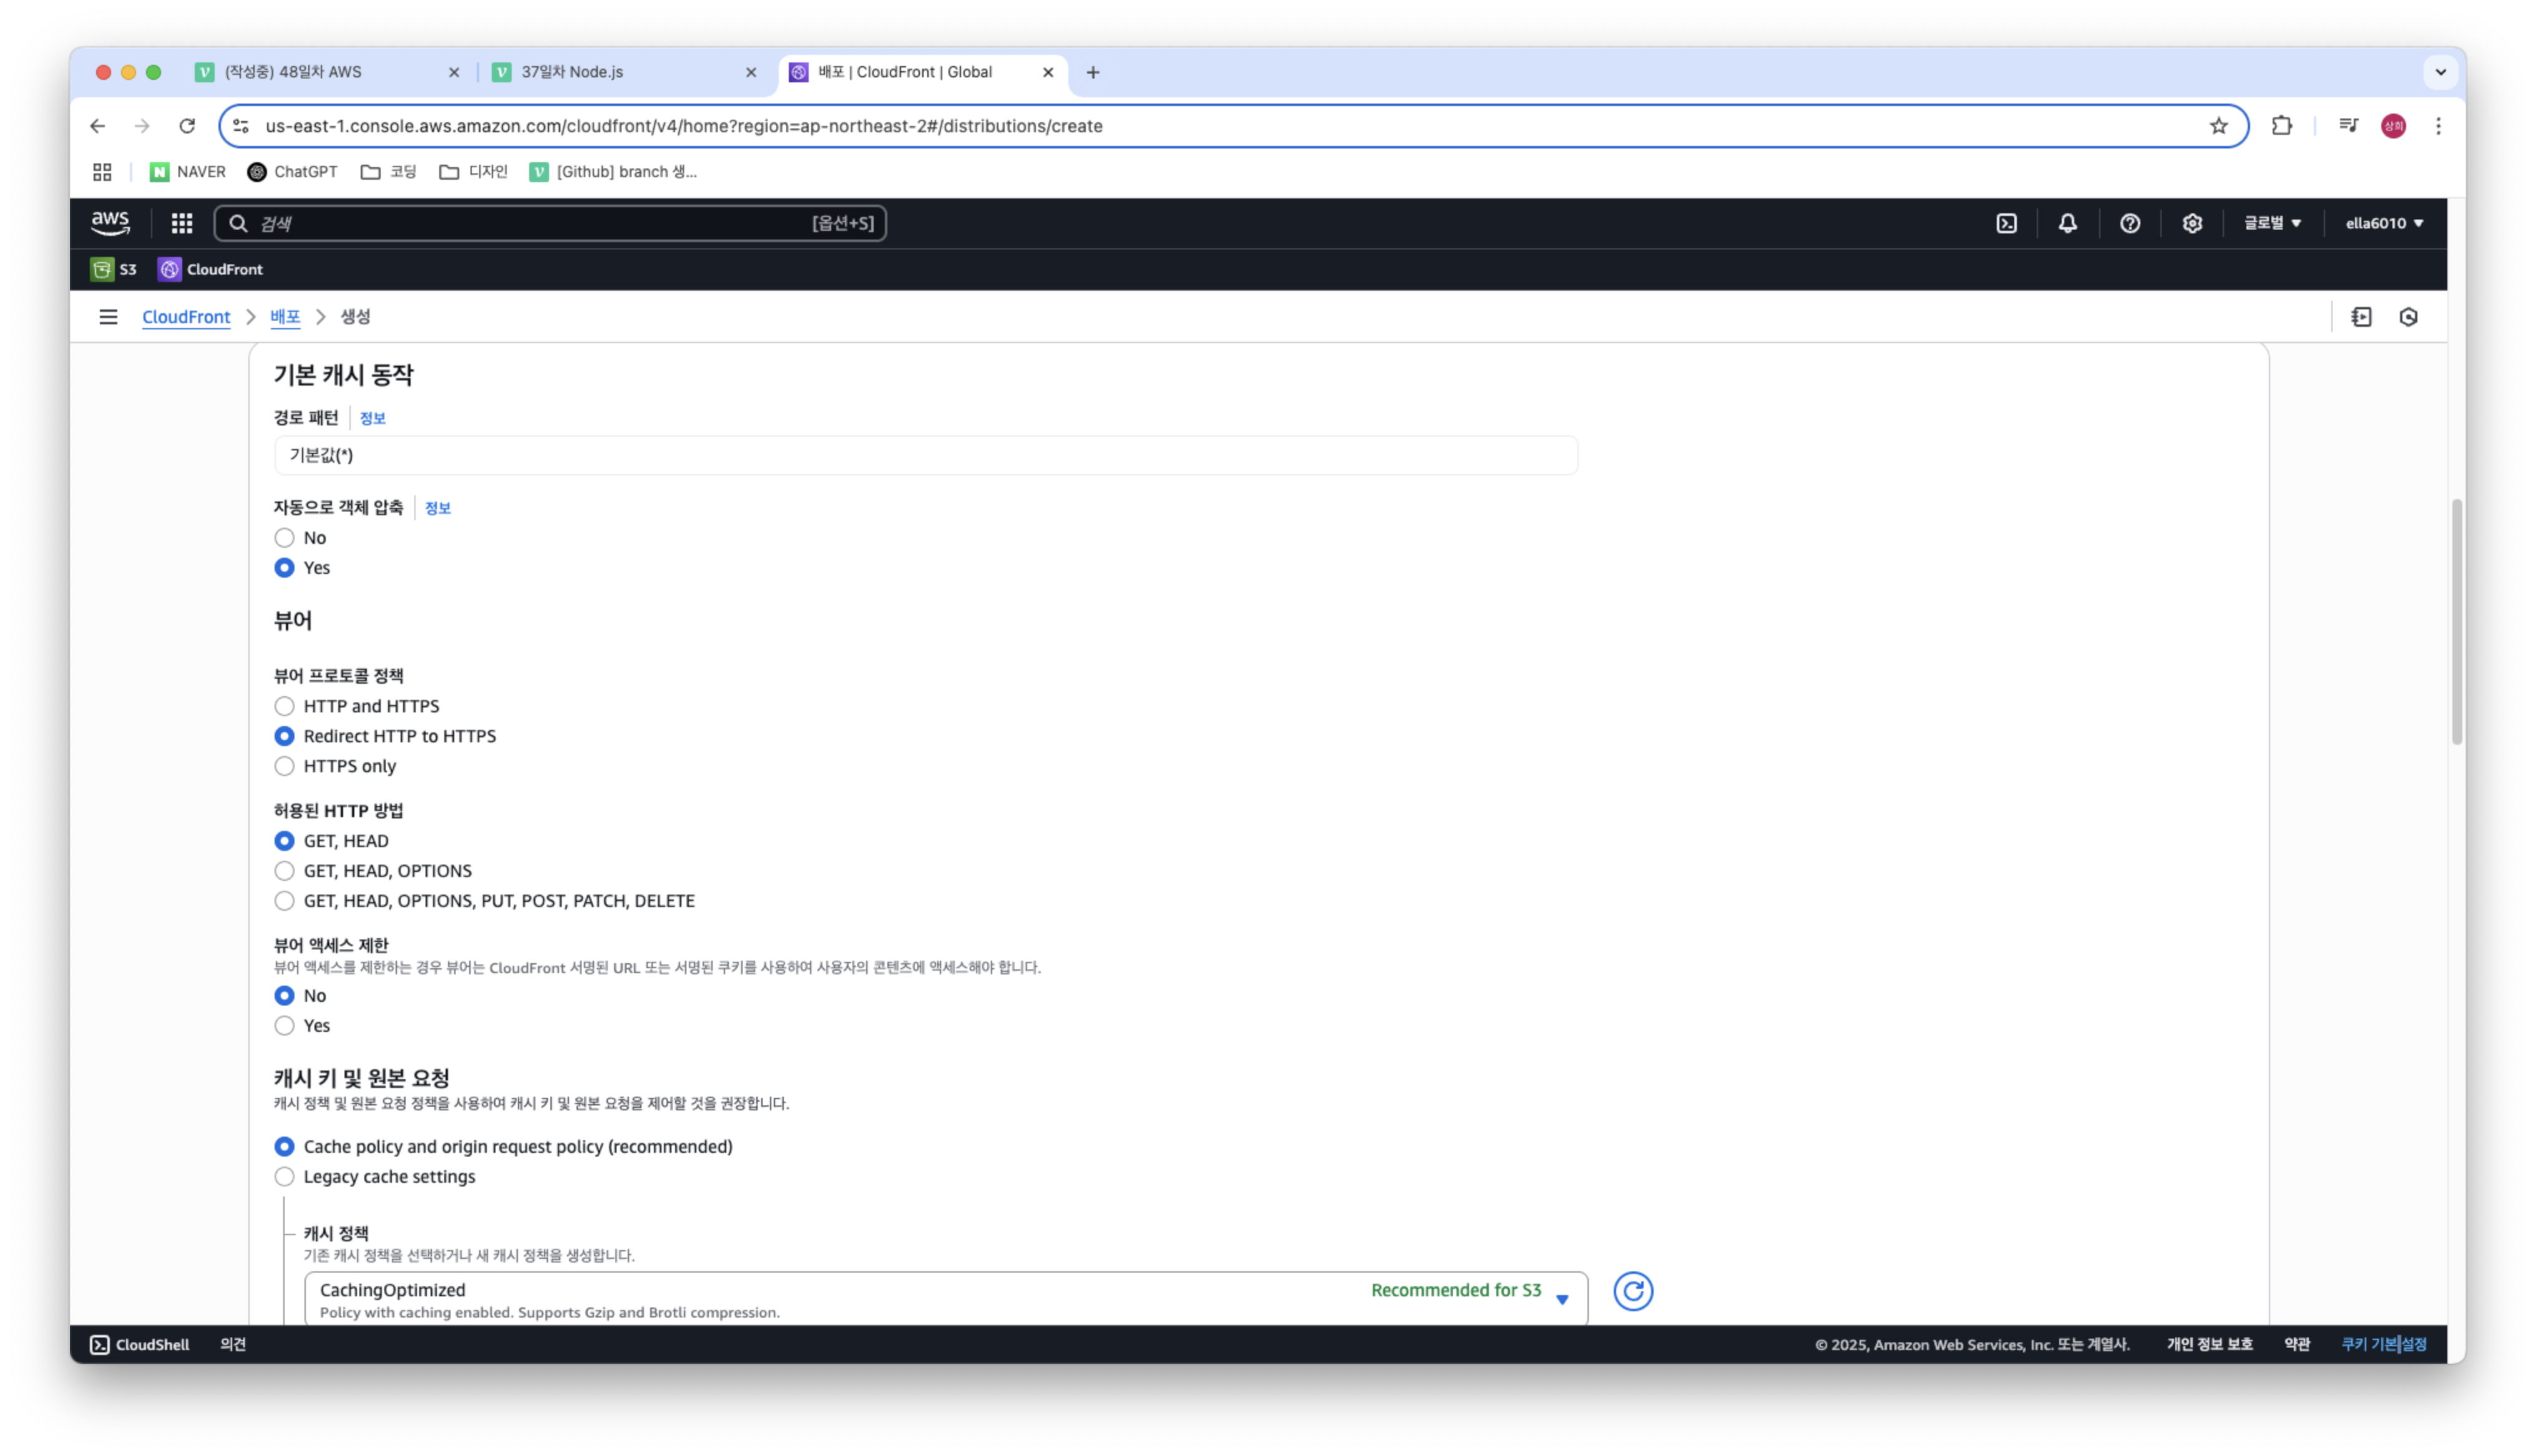2536x1456 pixels.
Task: Bookmark this page with the star
Action: click(x=2218, y=126)
